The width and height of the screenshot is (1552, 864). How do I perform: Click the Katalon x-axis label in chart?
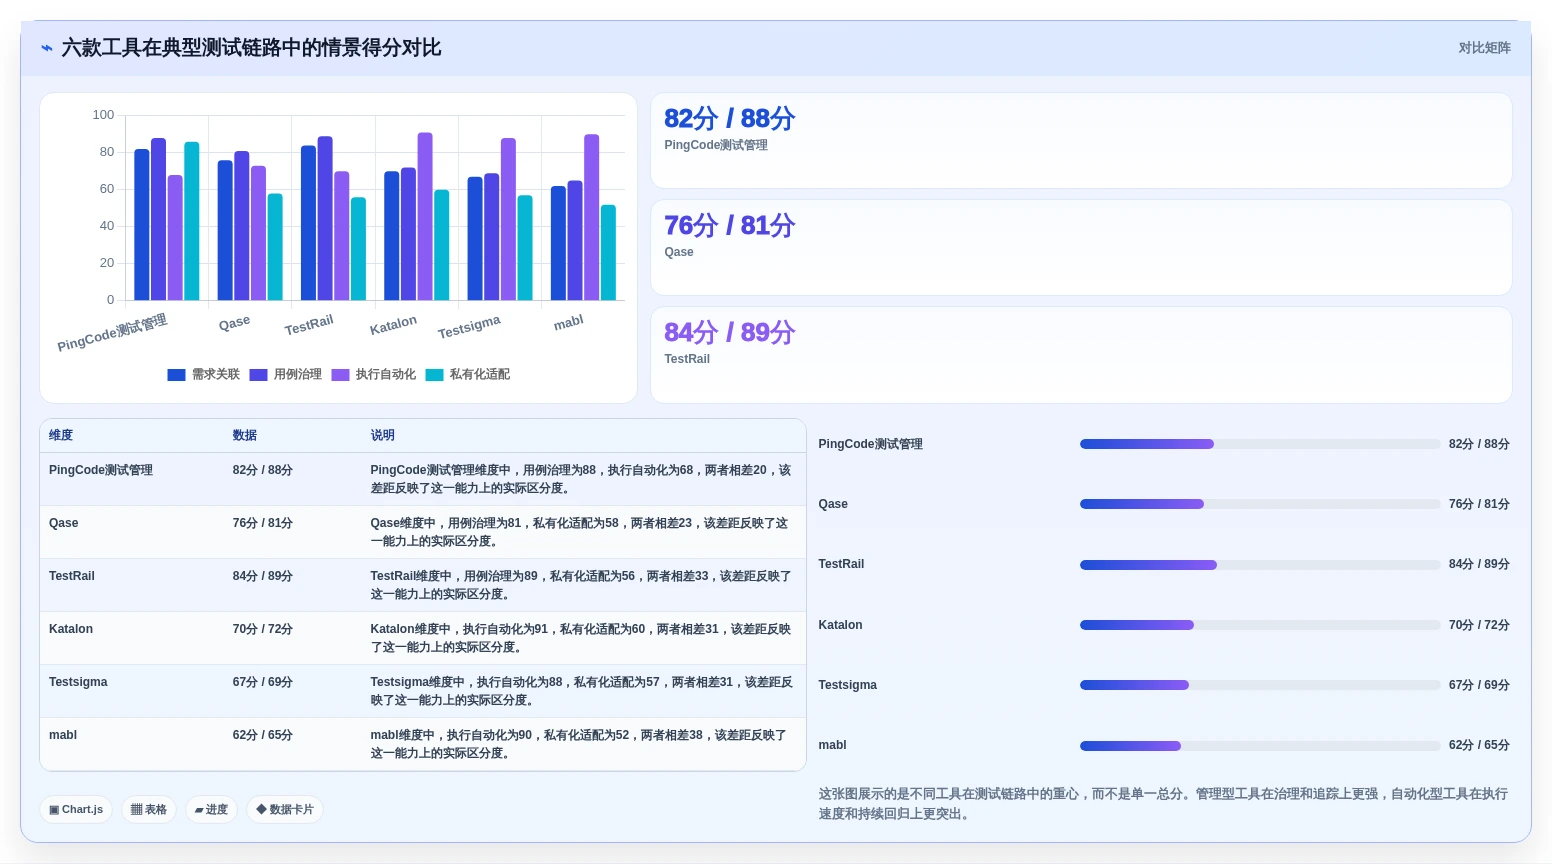[x=393, y=325]
